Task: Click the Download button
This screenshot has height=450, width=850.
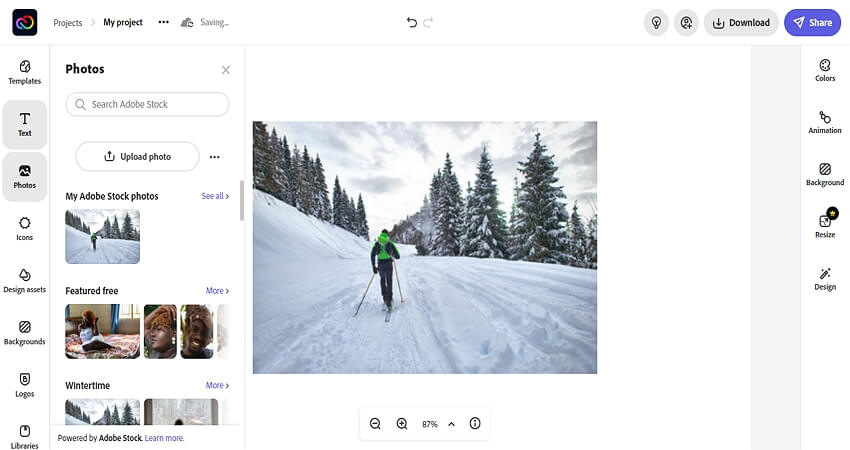Action: tap(741, 23)
